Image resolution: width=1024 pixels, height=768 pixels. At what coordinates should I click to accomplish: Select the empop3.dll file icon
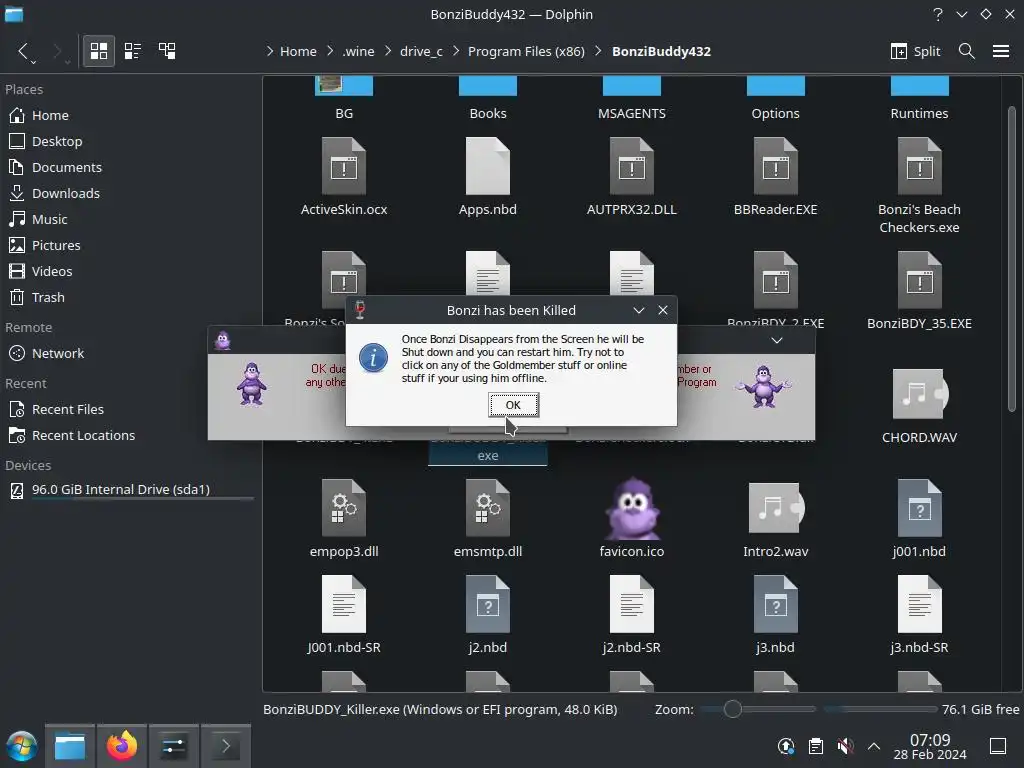coord(344,508)
